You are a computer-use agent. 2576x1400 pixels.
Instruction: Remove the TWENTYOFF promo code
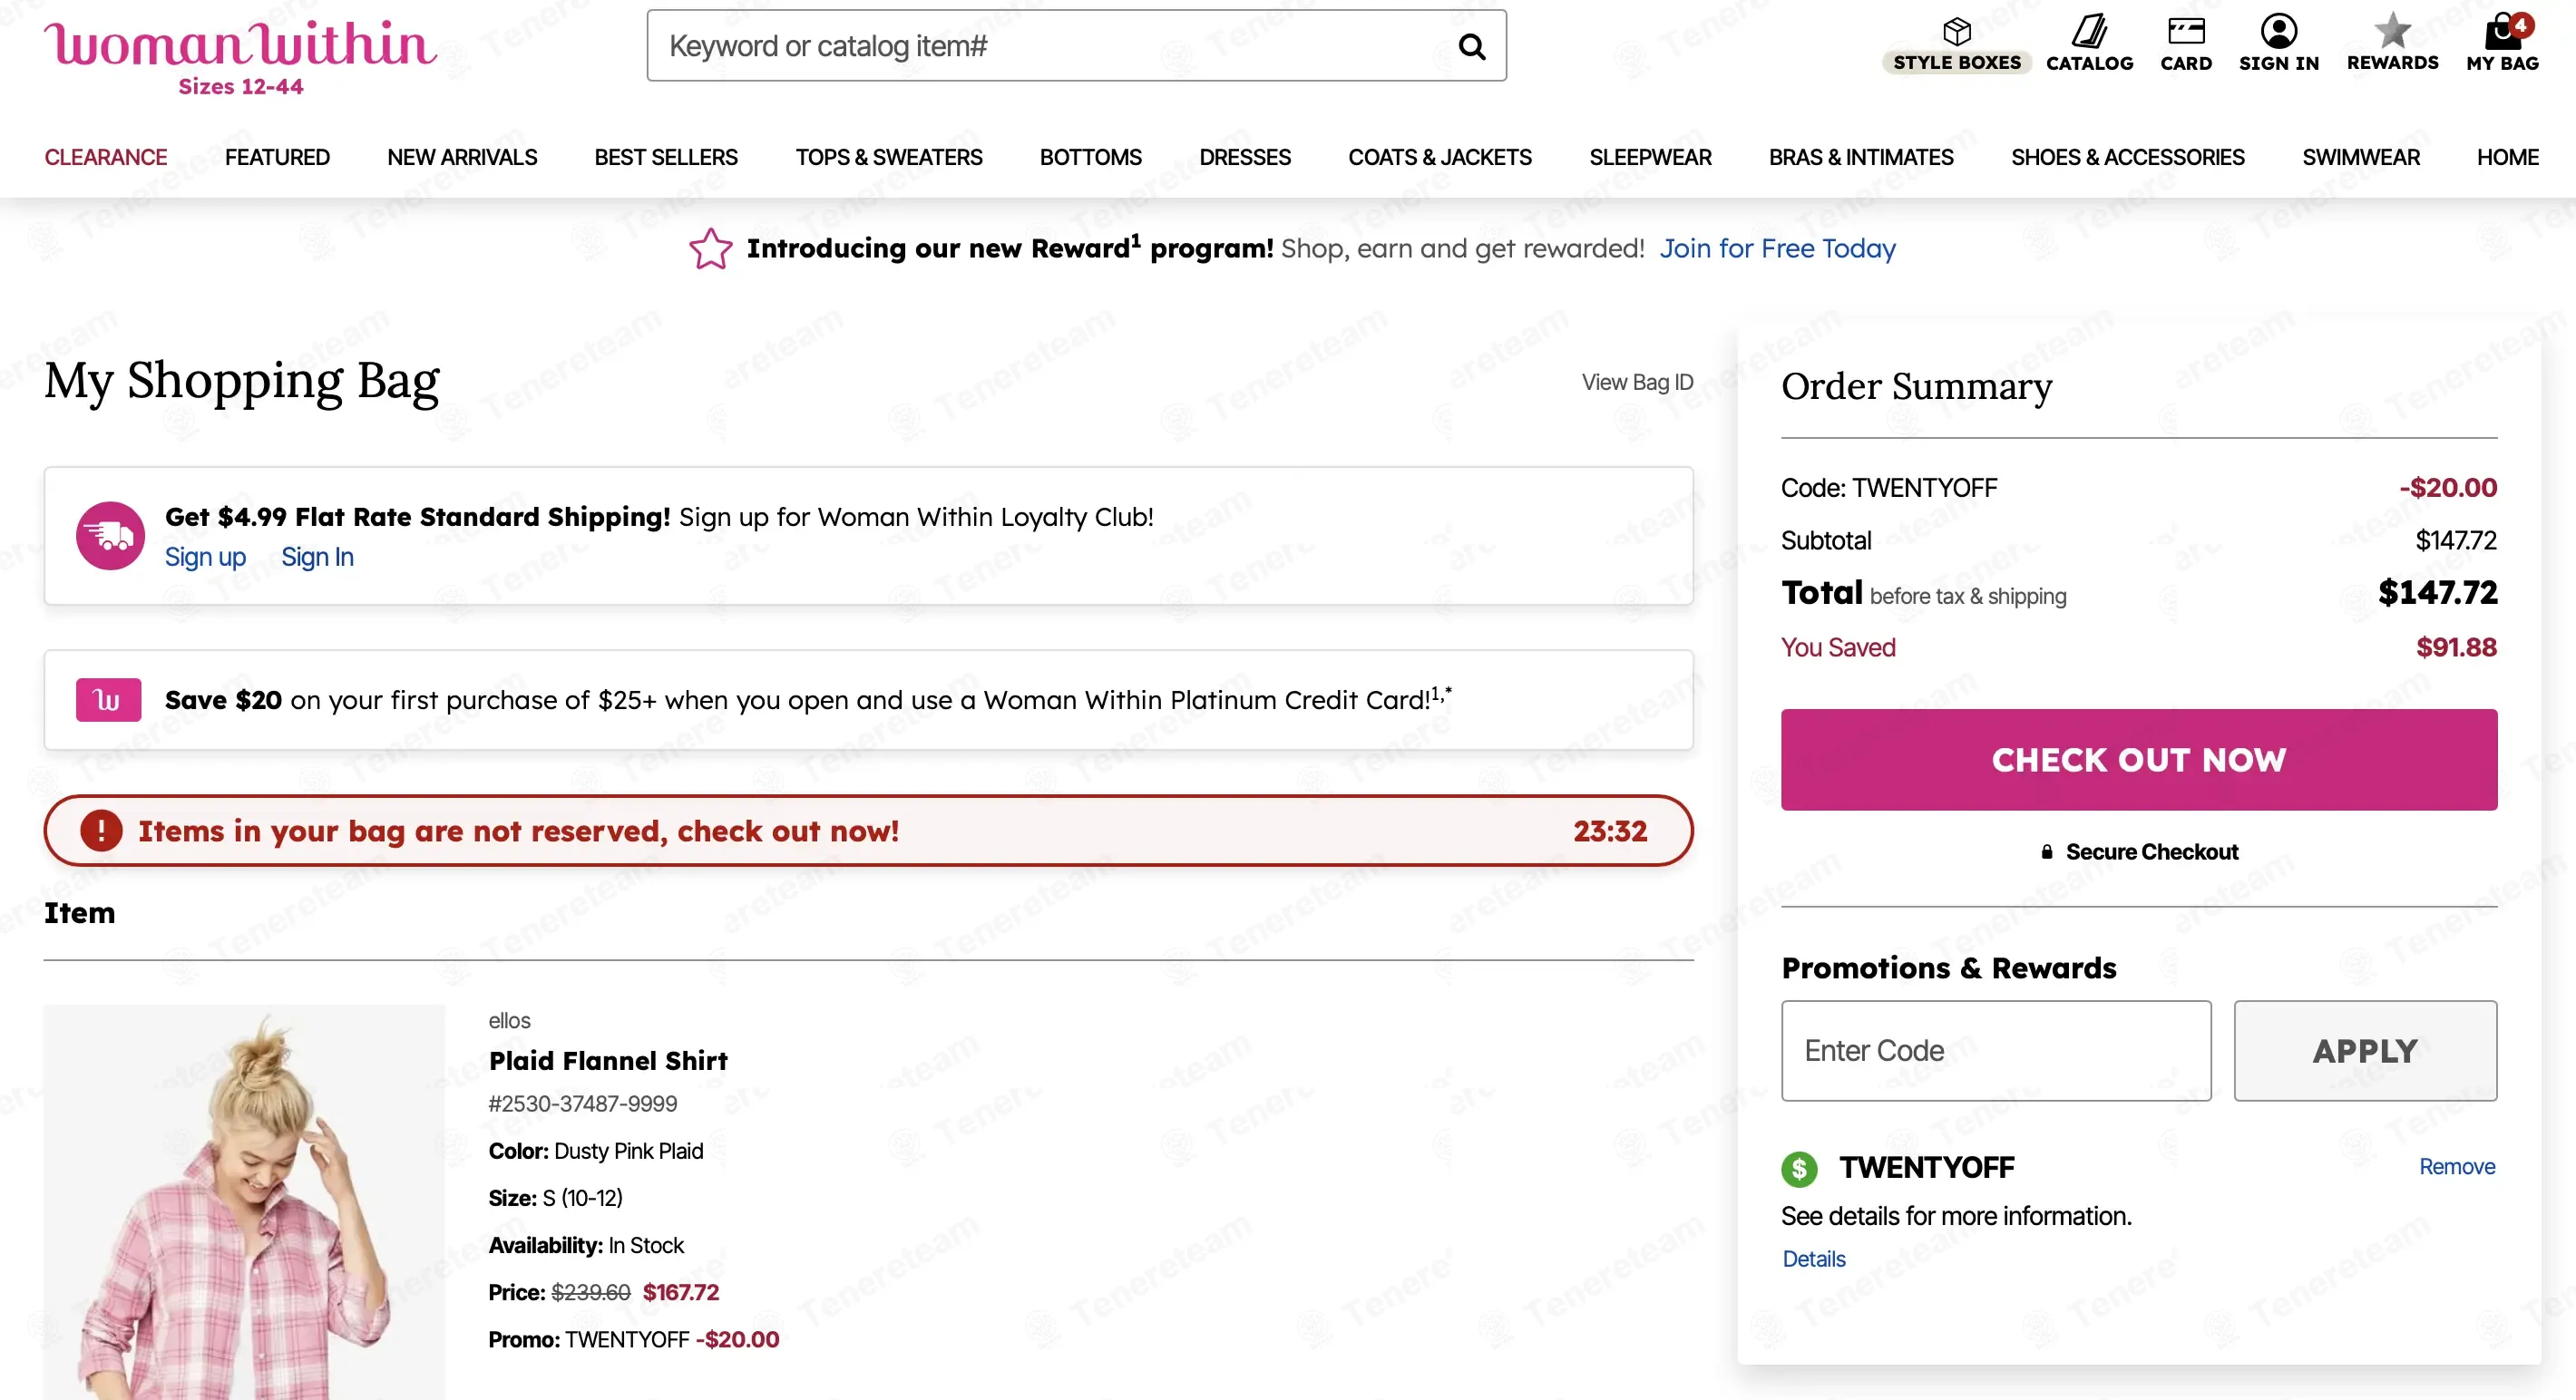pos(2456,1167)
